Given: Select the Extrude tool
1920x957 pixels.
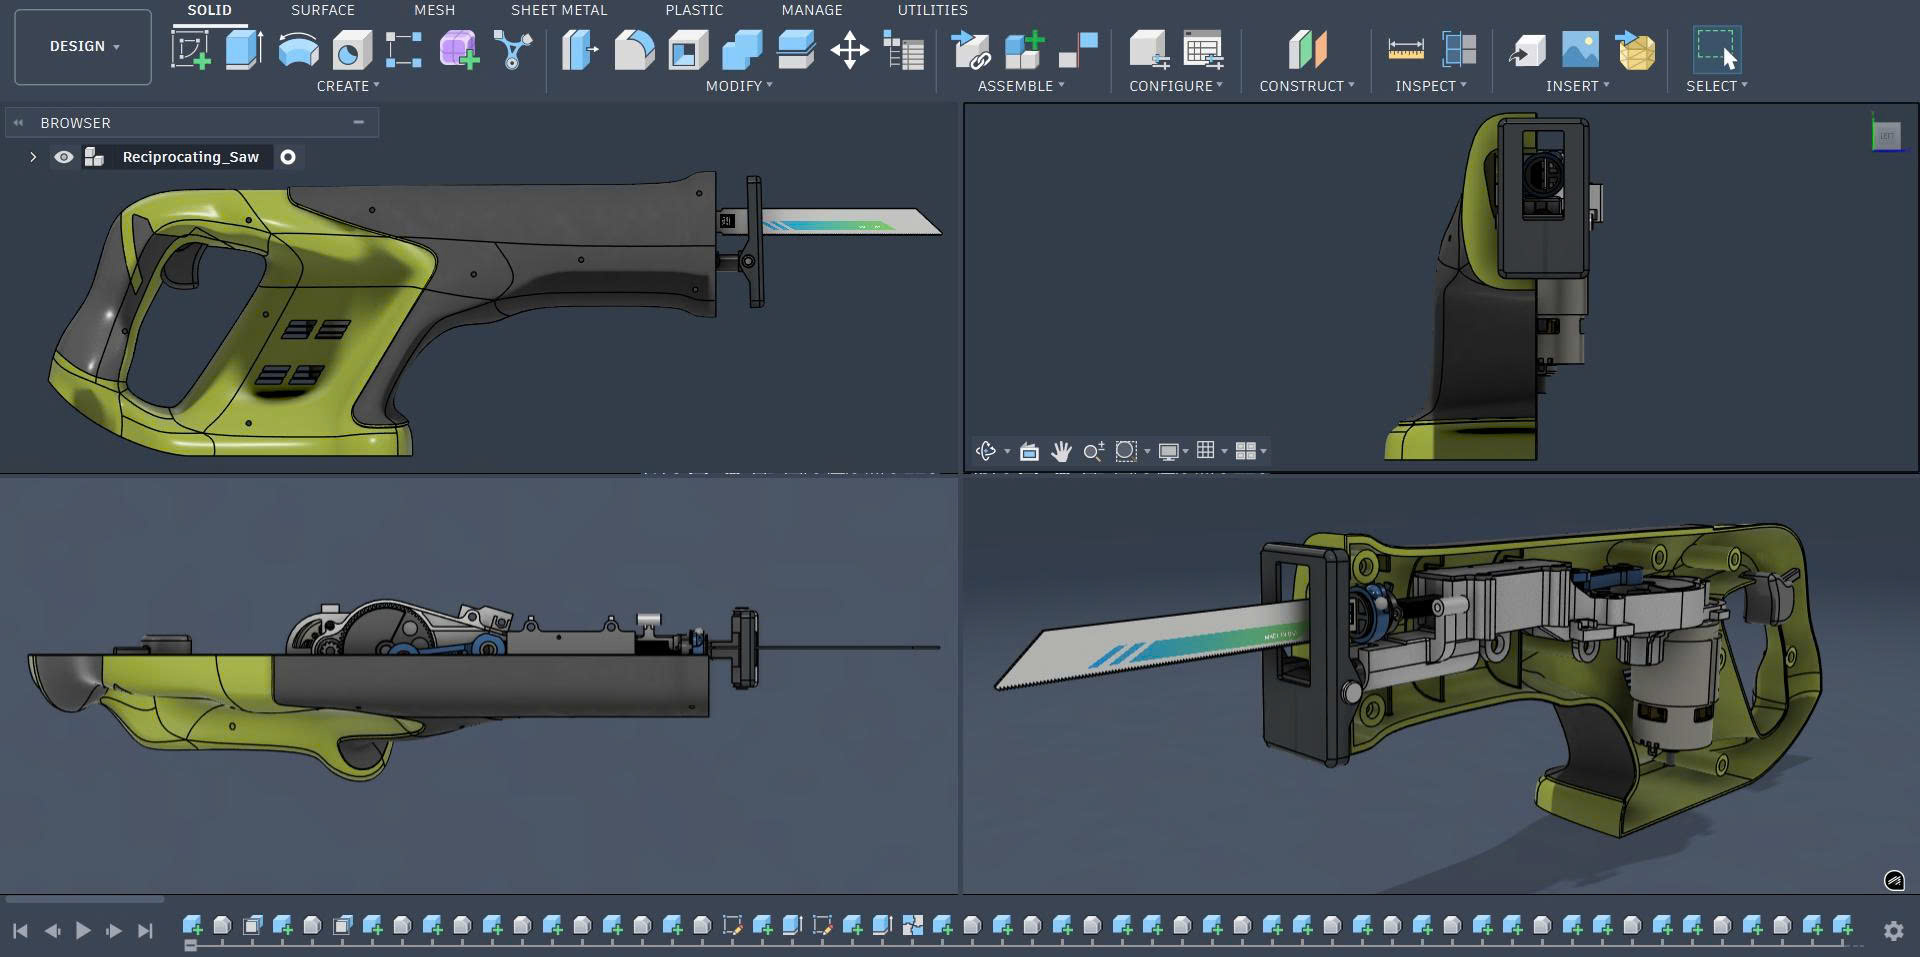Looking at the screenshot, I should (x=243, y=49).
